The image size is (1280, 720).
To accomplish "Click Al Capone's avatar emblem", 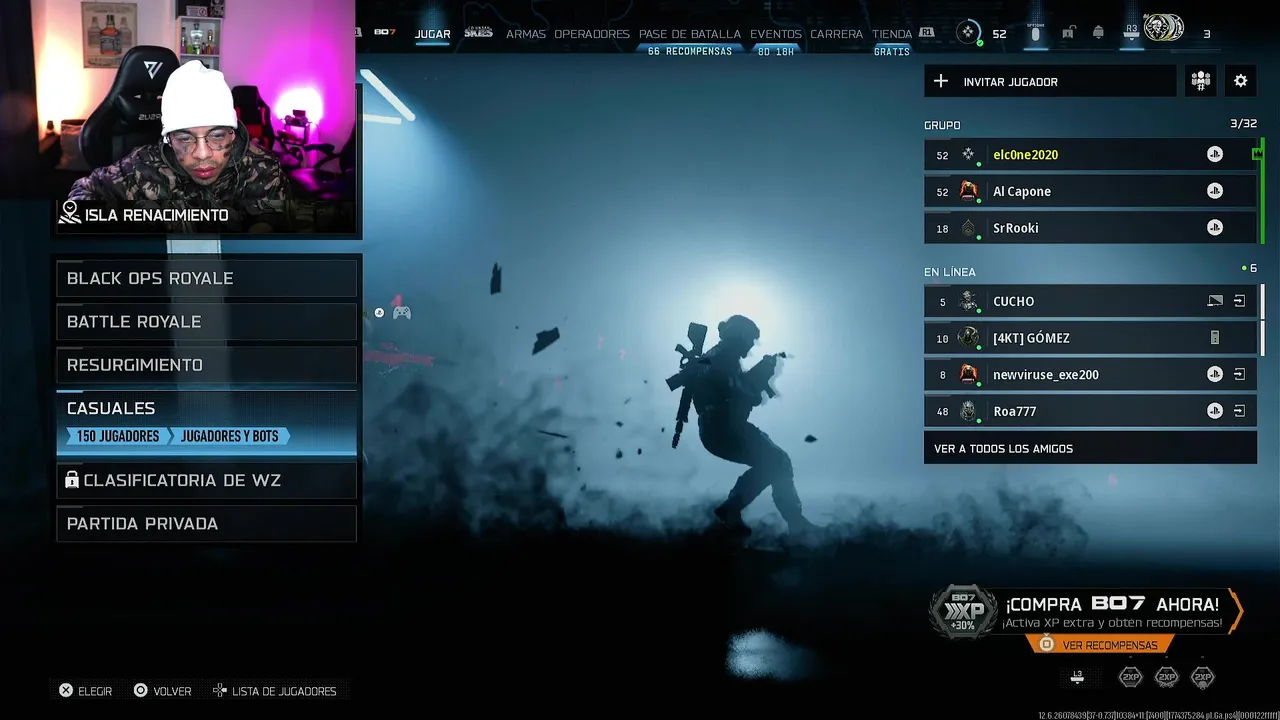I will coord(968,191).
